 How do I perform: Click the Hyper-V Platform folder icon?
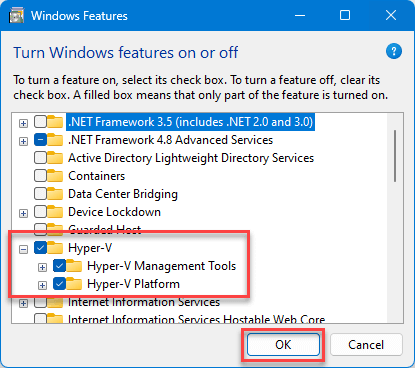pyautogui.click(x=74, y=284)
